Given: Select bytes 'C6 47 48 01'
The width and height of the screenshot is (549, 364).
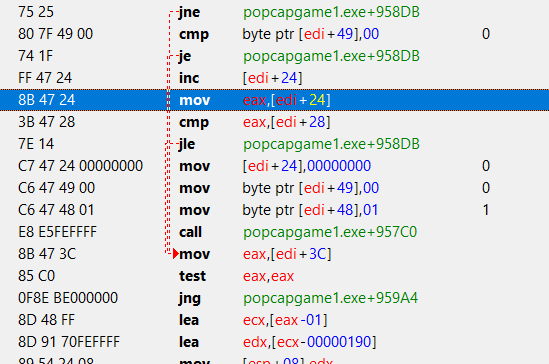Looking at the screenshot, I should (x=56, y=210).
